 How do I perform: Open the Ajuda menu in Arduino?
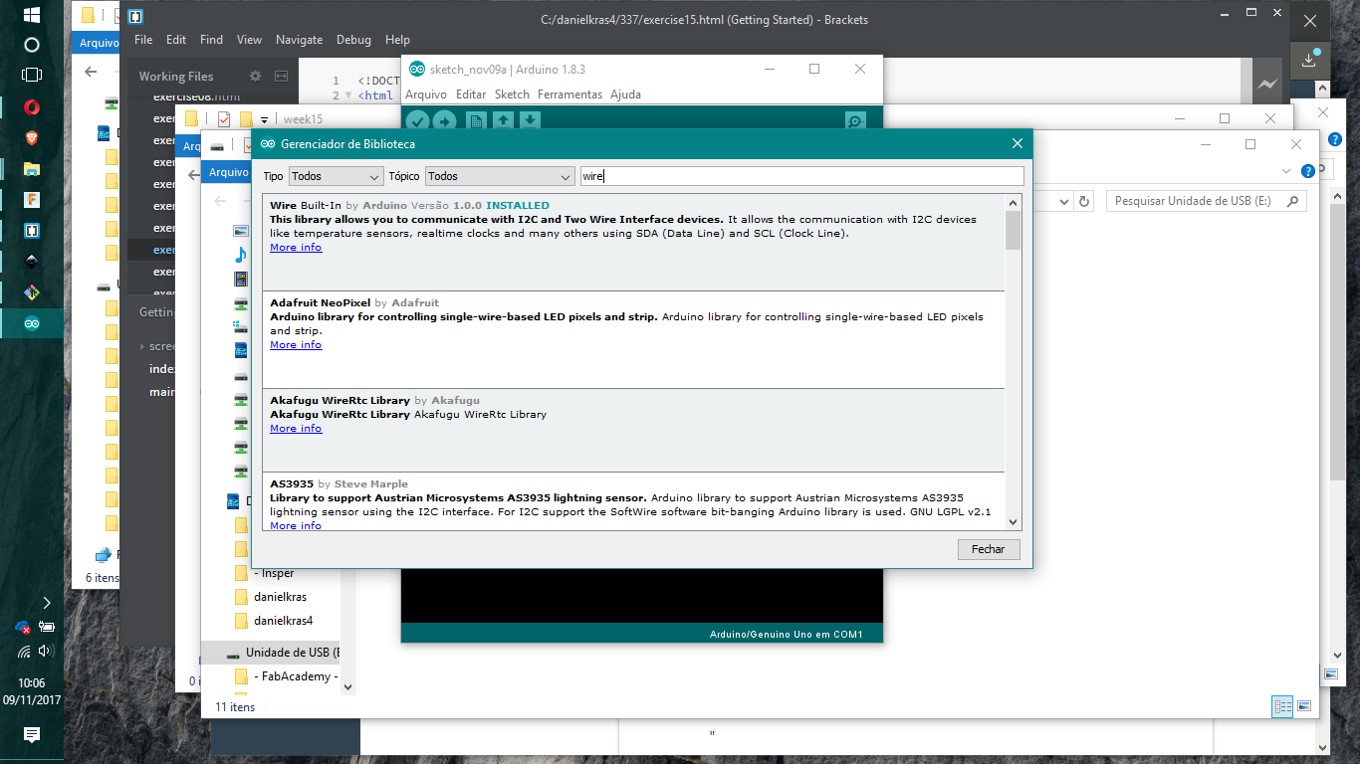625,94
